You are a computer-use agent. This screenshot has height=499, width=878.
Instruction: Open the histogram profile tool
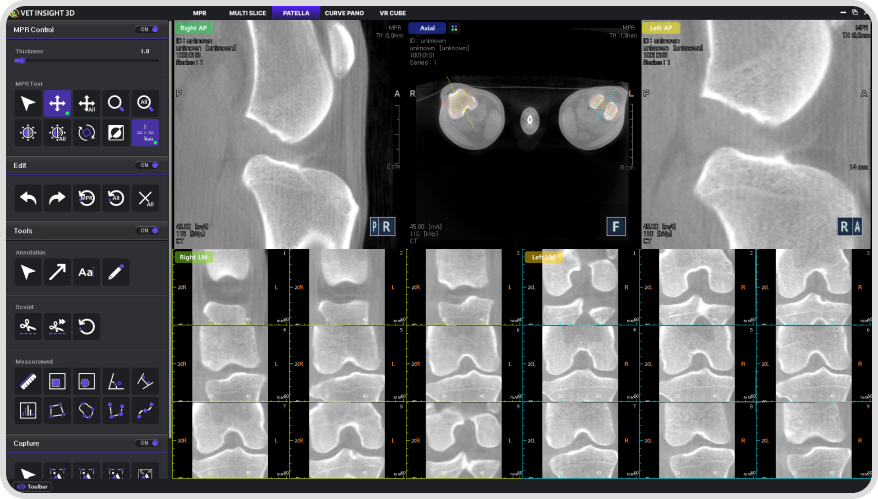pyautogui.click(x=29, y=410)
